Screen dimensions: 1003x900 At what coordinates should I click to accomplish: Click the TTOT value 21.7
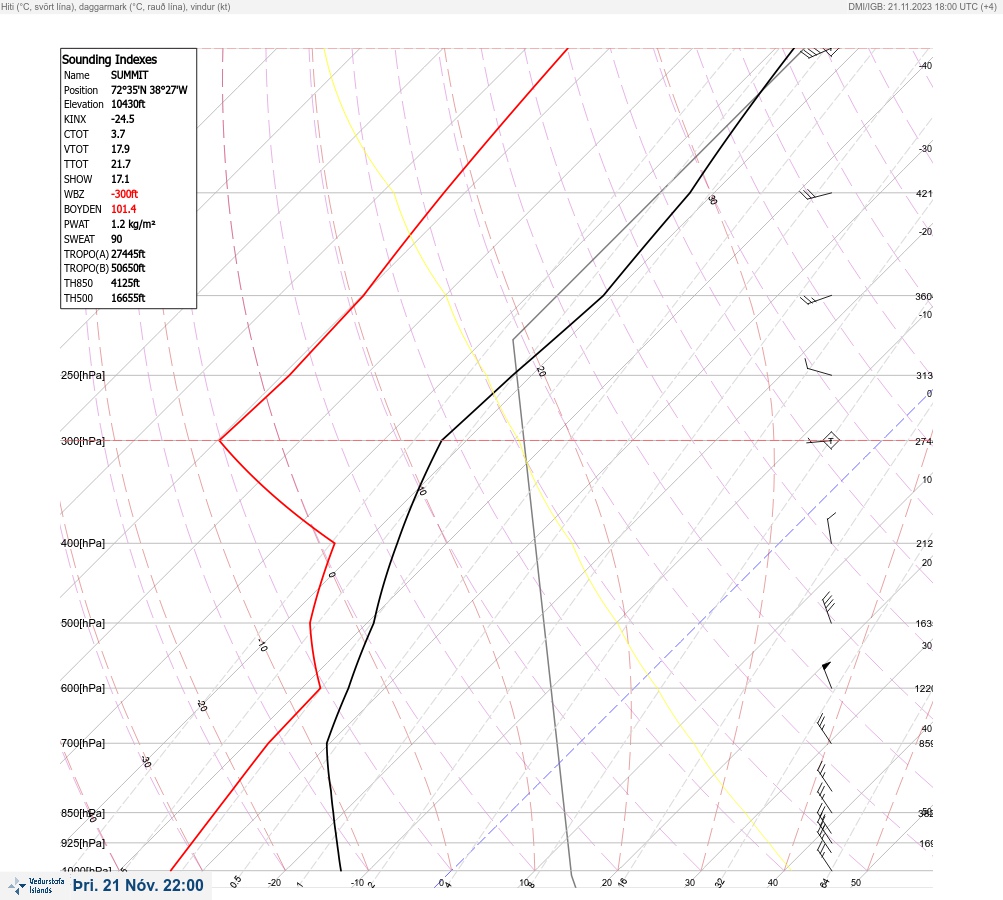[x=121, y=164]
